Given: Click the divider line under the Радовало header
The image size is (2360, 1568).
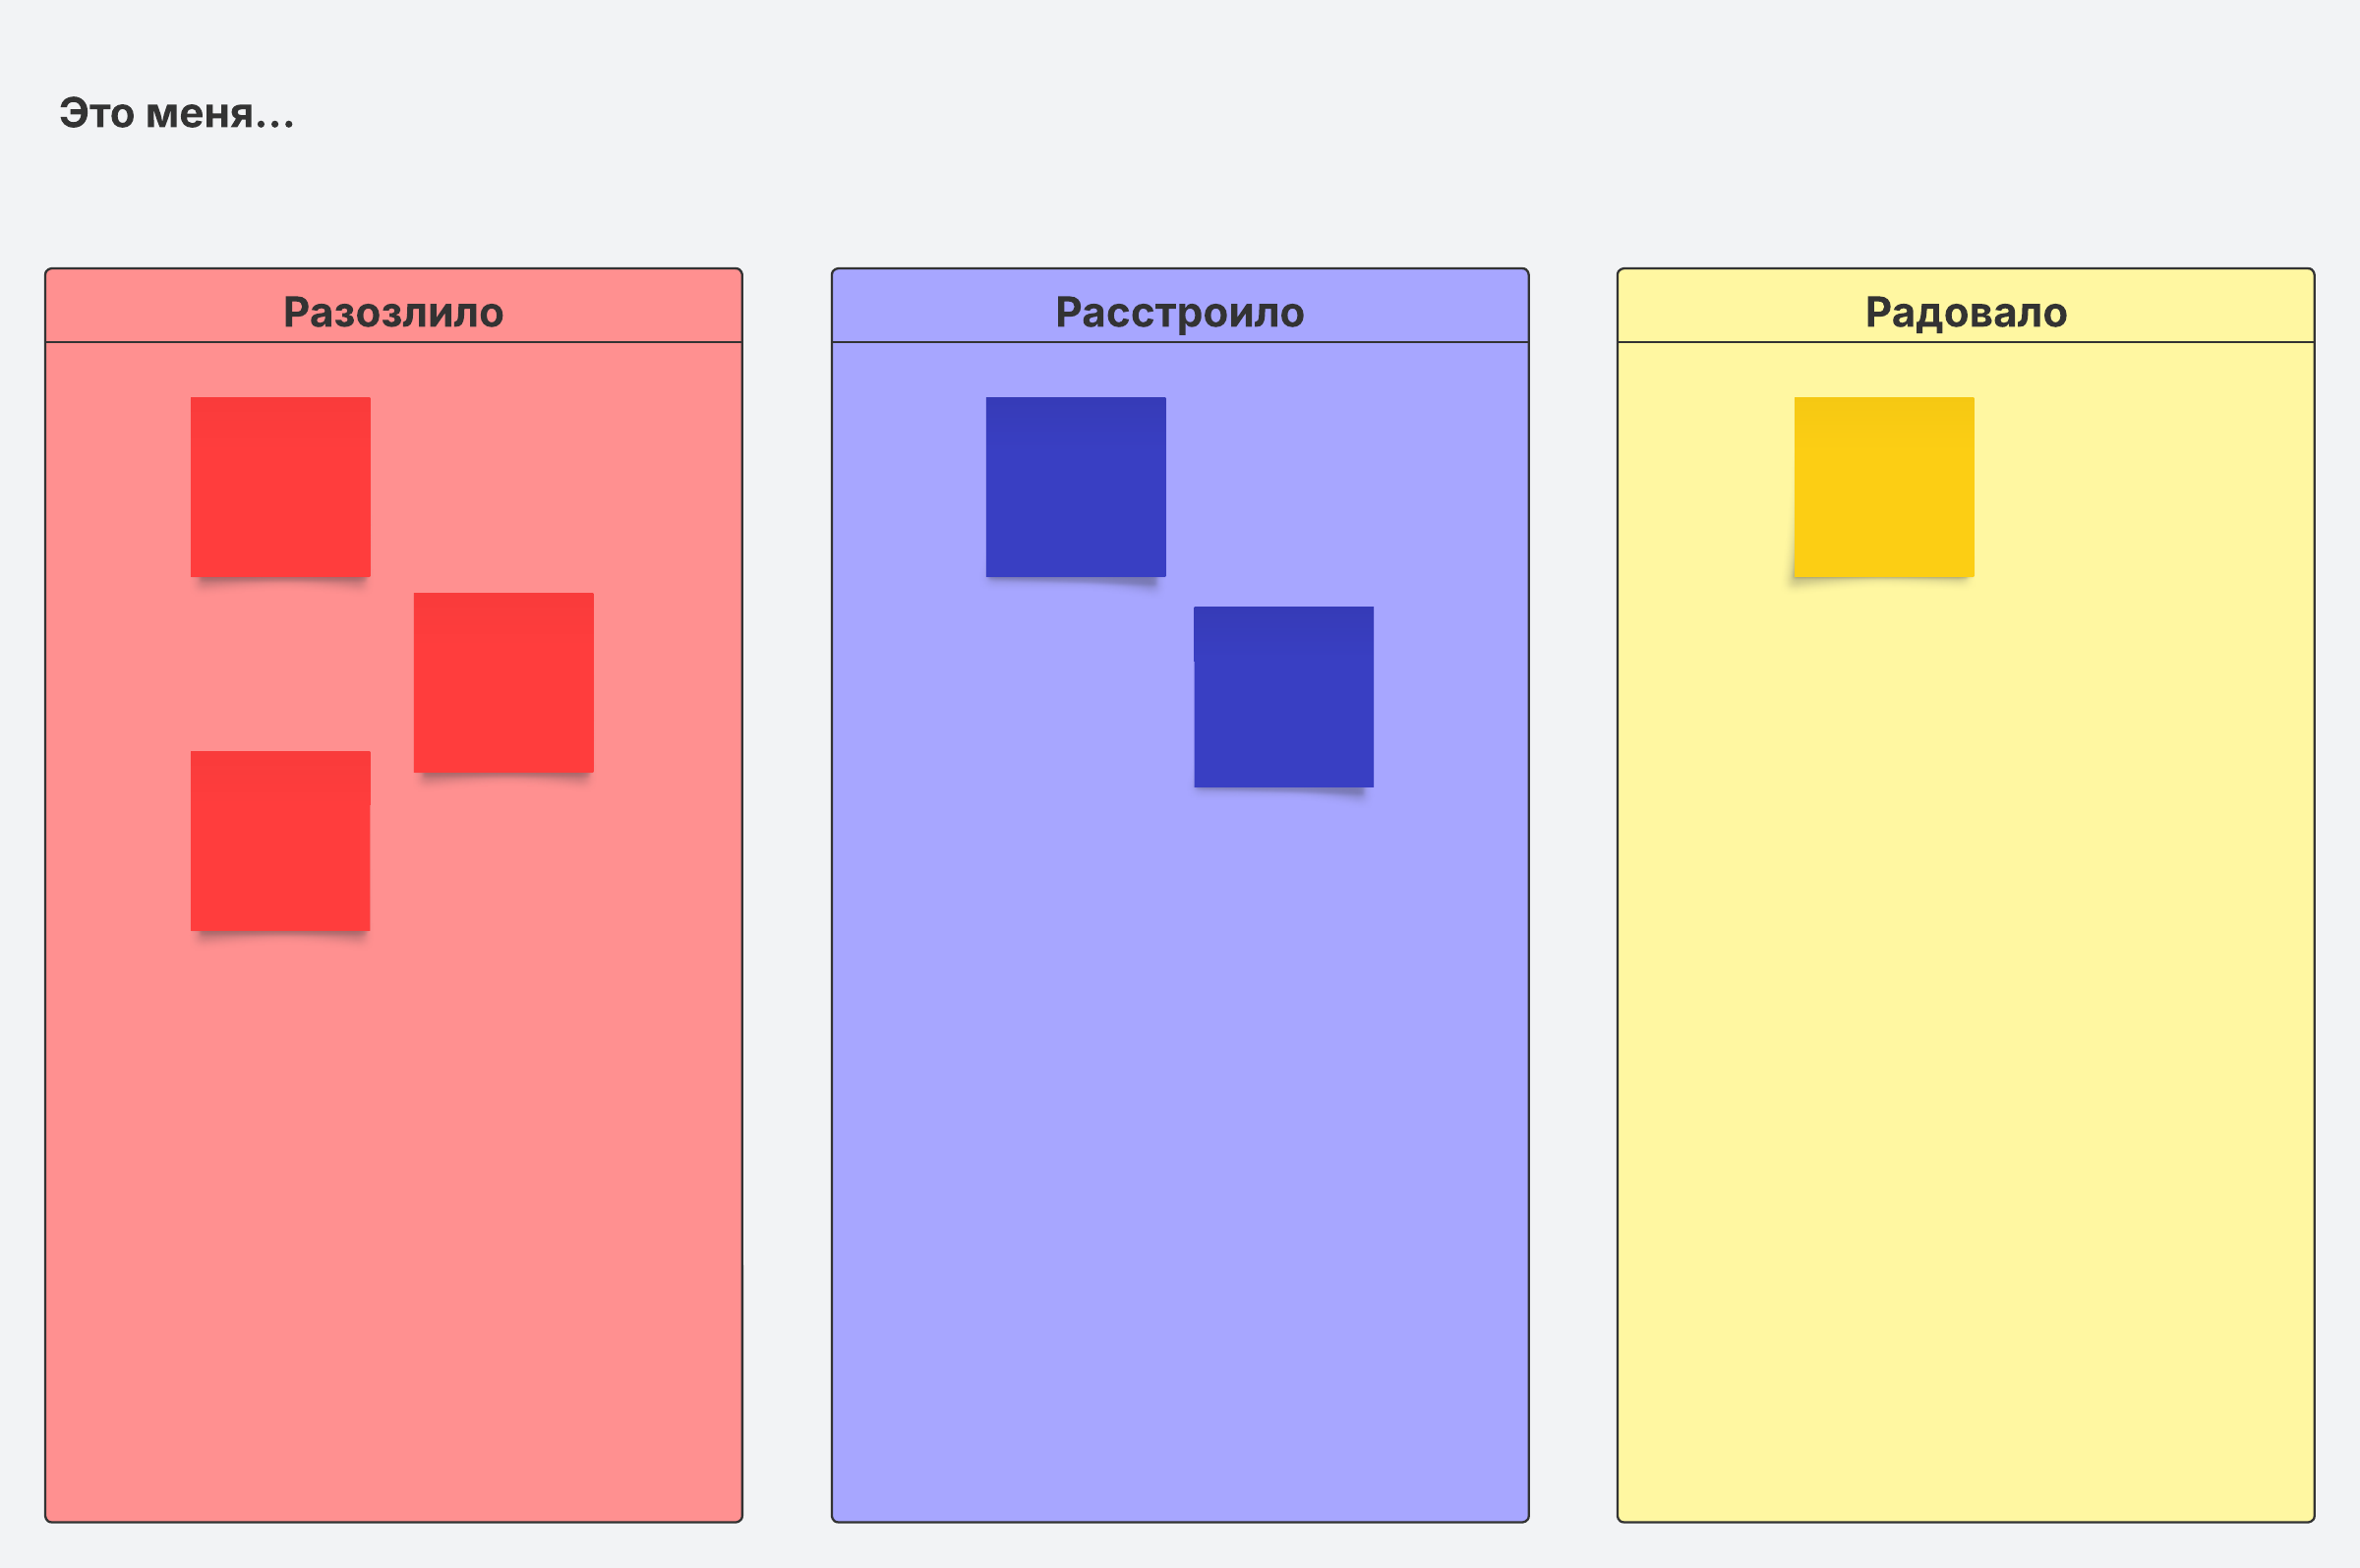Looking at the screenshot, I should [x=1966, y=342].
